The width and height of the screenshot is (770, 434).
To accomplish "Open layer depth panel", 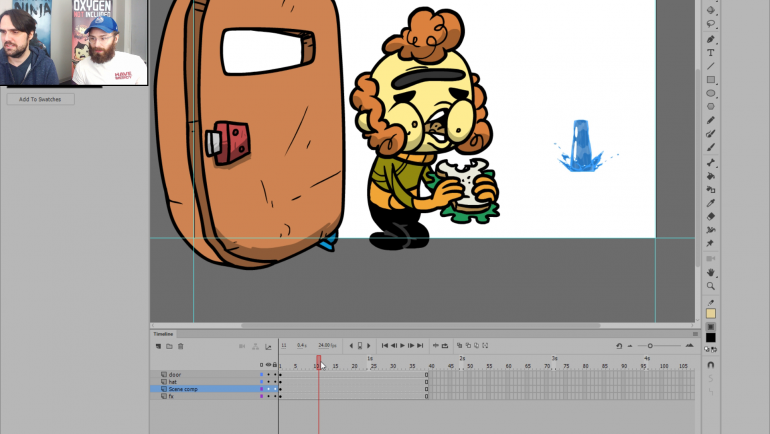I will (268, 346).
